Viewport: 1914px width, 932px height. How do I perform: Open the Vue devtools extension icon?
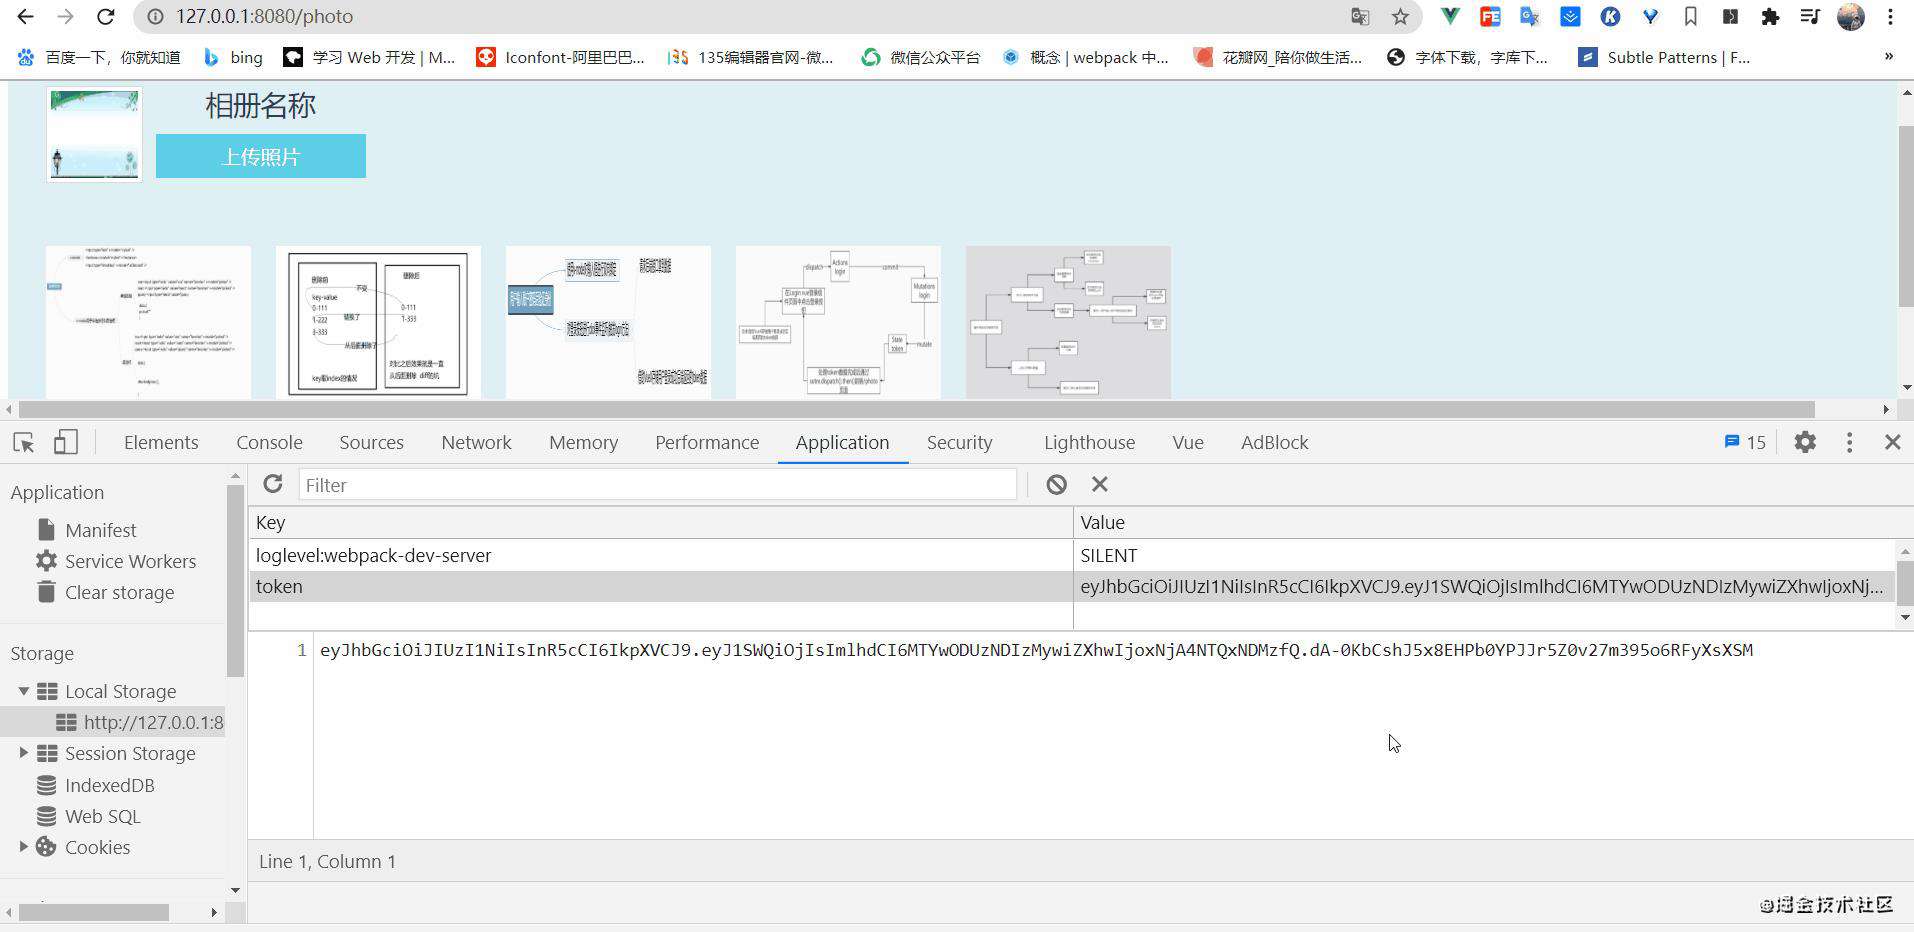[1450, 17]
